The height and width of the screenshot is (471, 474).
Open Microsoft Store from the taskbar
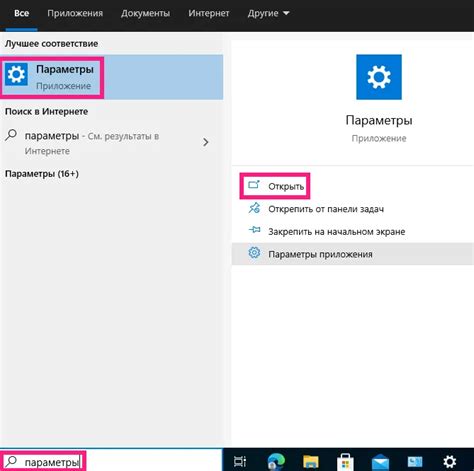345,461
